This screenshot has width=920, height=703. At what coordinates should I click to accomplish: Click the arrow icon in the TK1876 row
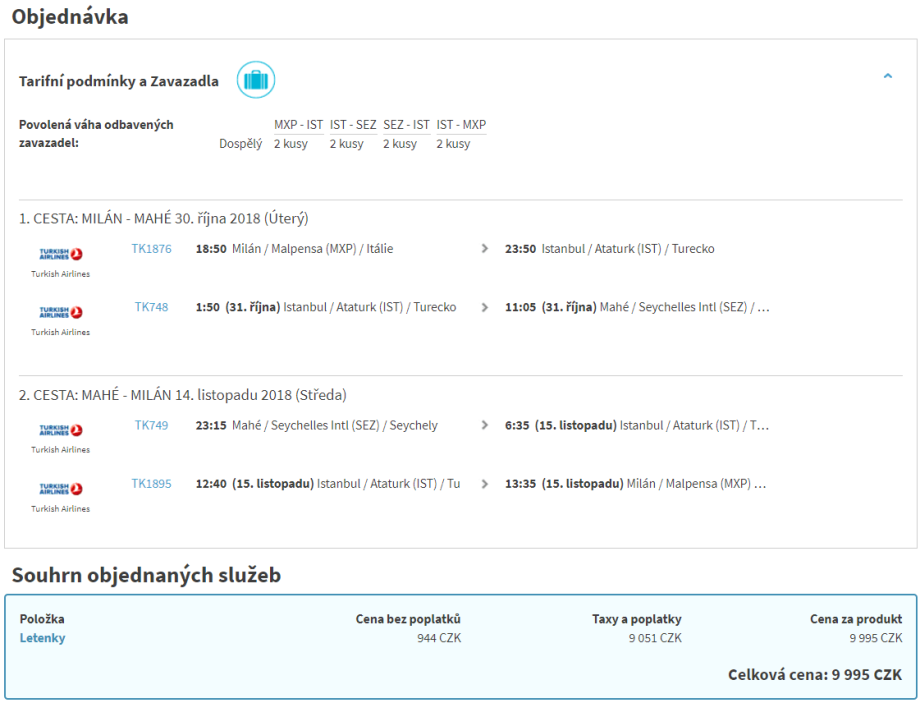(x=485, y=249)
